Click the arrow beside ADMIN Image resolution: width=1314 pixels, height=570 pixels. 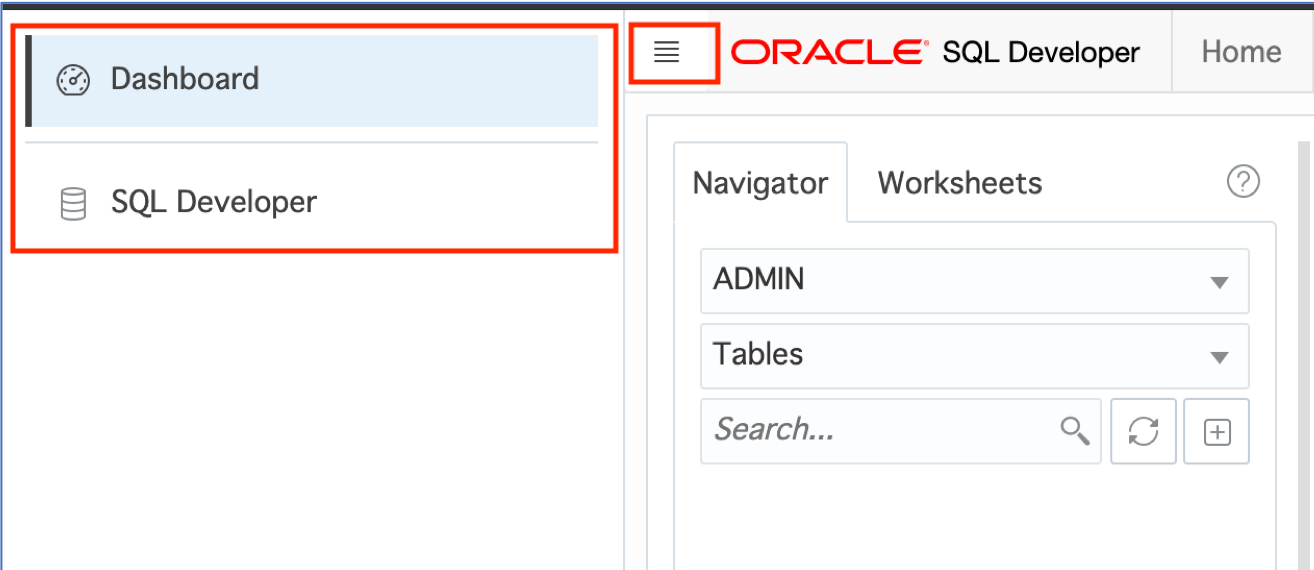pos(1219,282)
